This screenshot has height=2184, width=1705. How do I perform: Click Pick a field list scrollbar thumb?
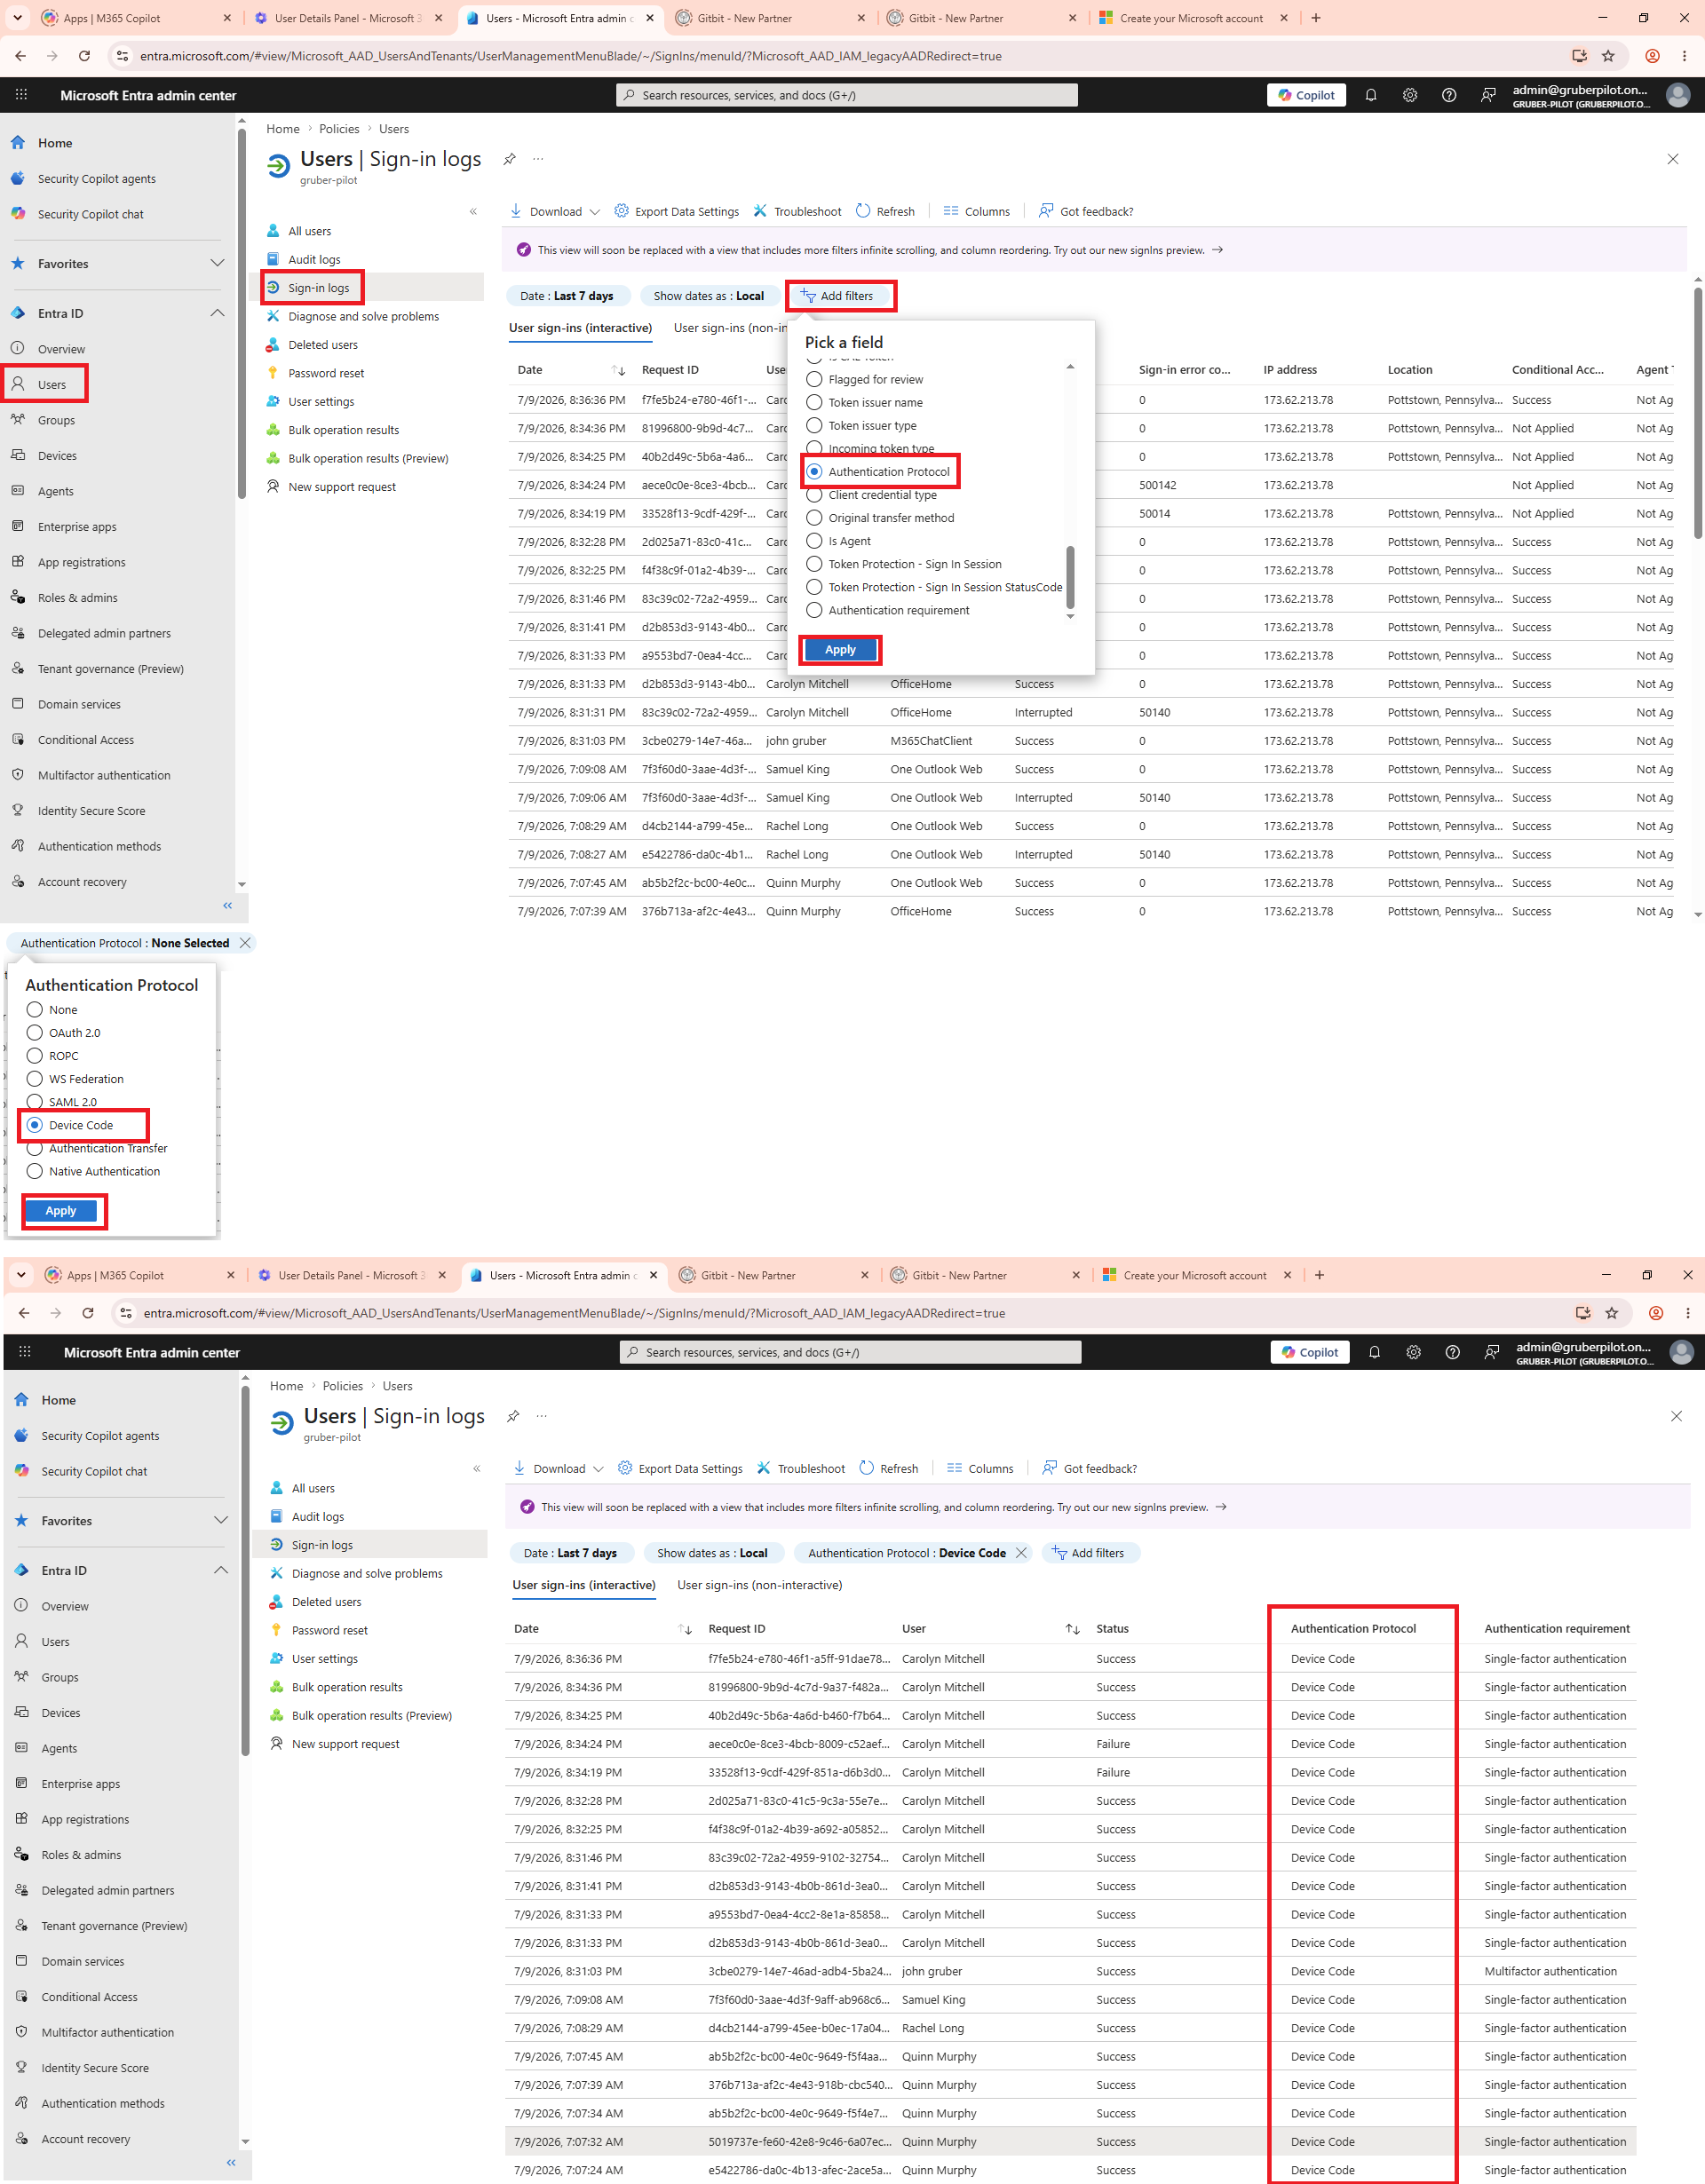1070,577
